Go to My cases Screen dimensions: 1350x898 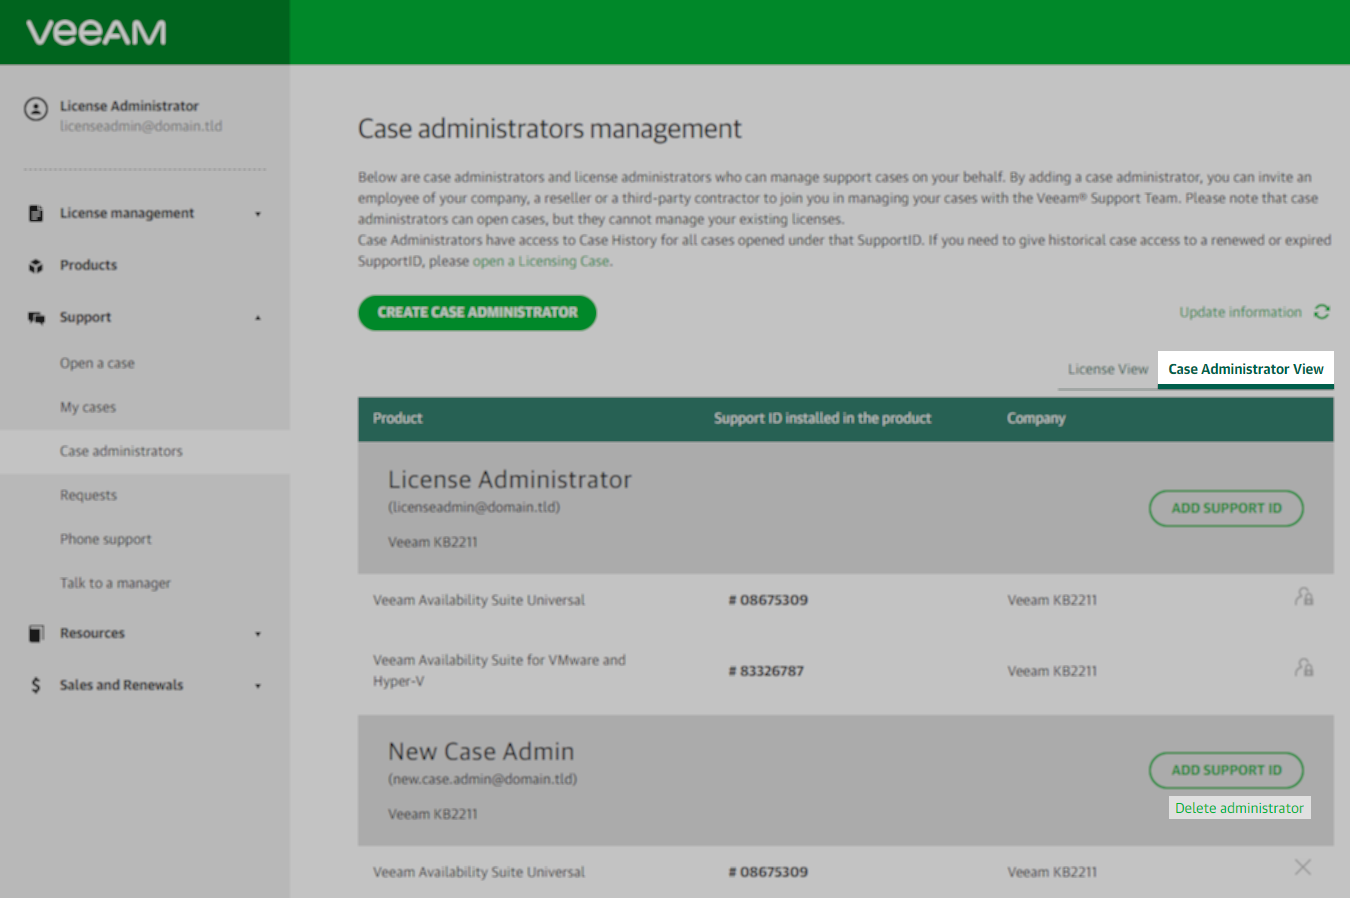tap(88, 407)
